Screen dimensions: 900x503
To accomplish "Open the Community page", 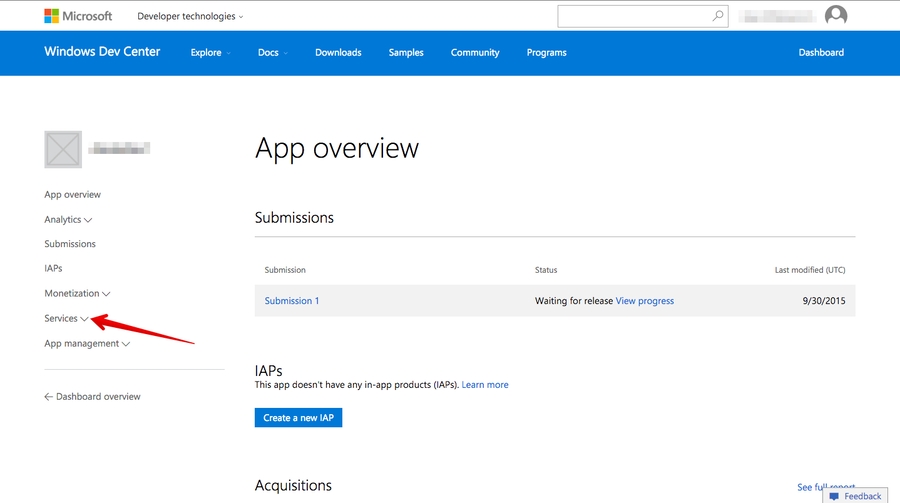I will click(x=475, y=53).
